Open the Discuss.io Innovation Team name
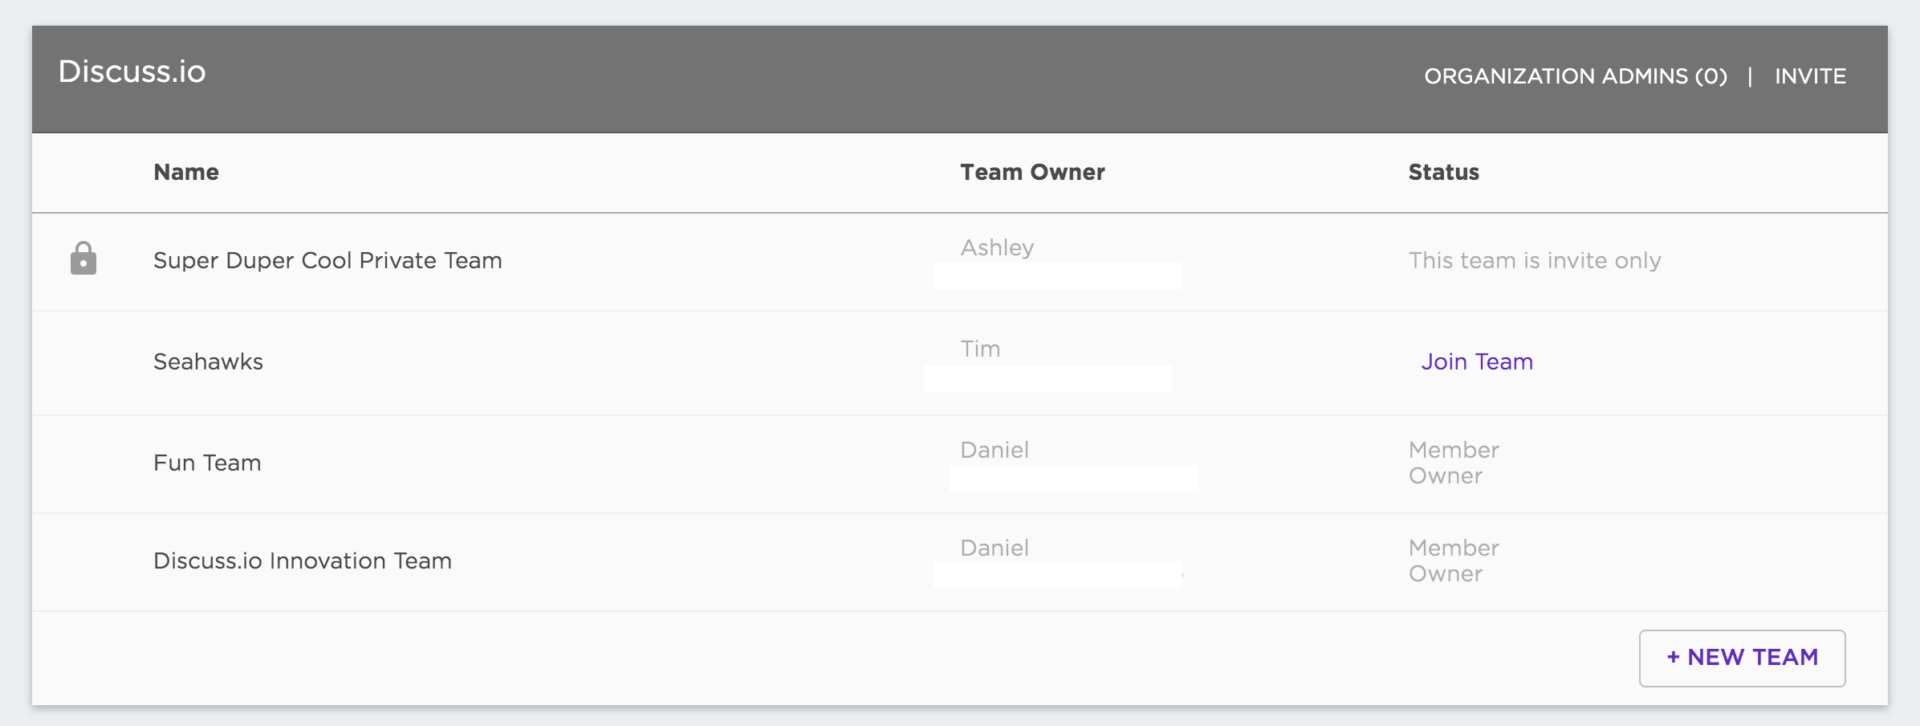Screen dimensions: 1920x726 tap(302, 561)
